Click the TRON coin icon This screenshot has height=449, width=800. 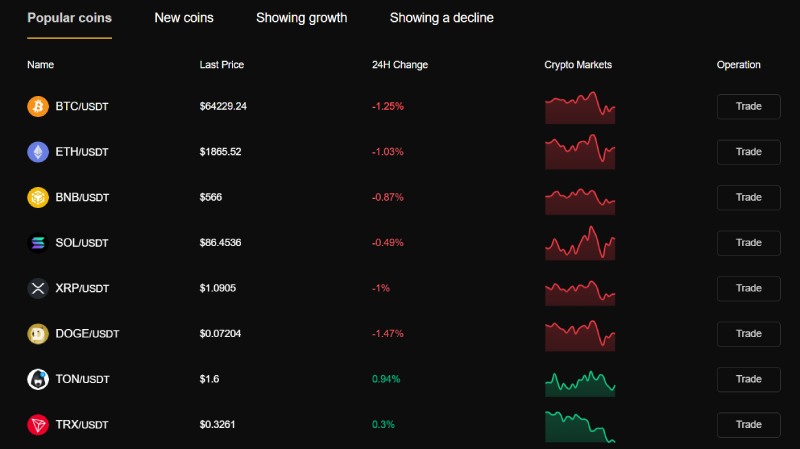click(x=38, y=425)
